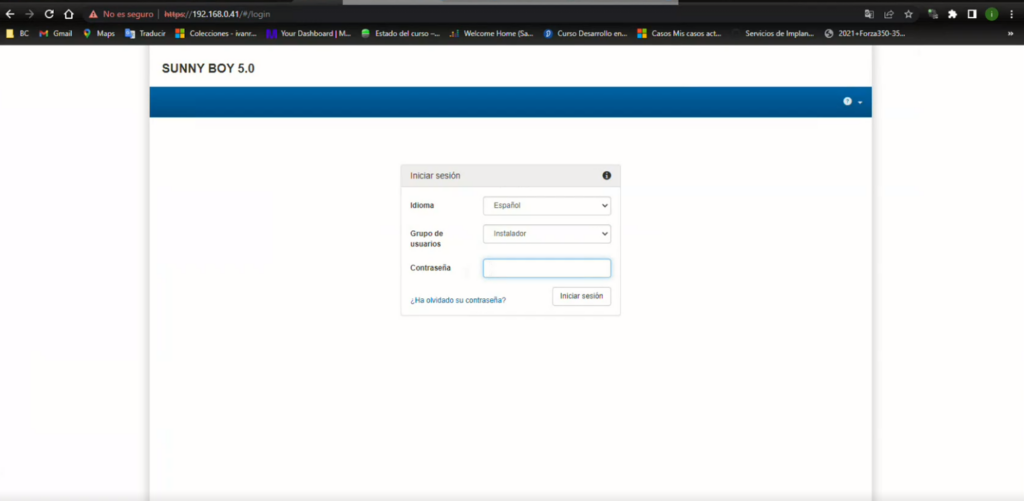Go back to the previous page
The image size is (1024, 501).
coord(10,14)
